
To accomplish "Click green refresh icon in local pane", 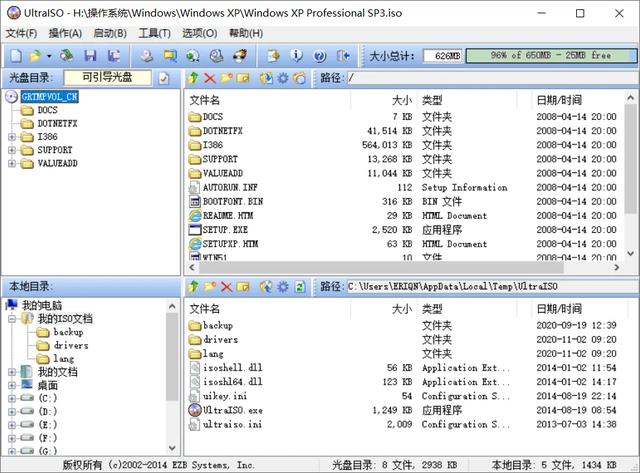I will tap(300, 286).
